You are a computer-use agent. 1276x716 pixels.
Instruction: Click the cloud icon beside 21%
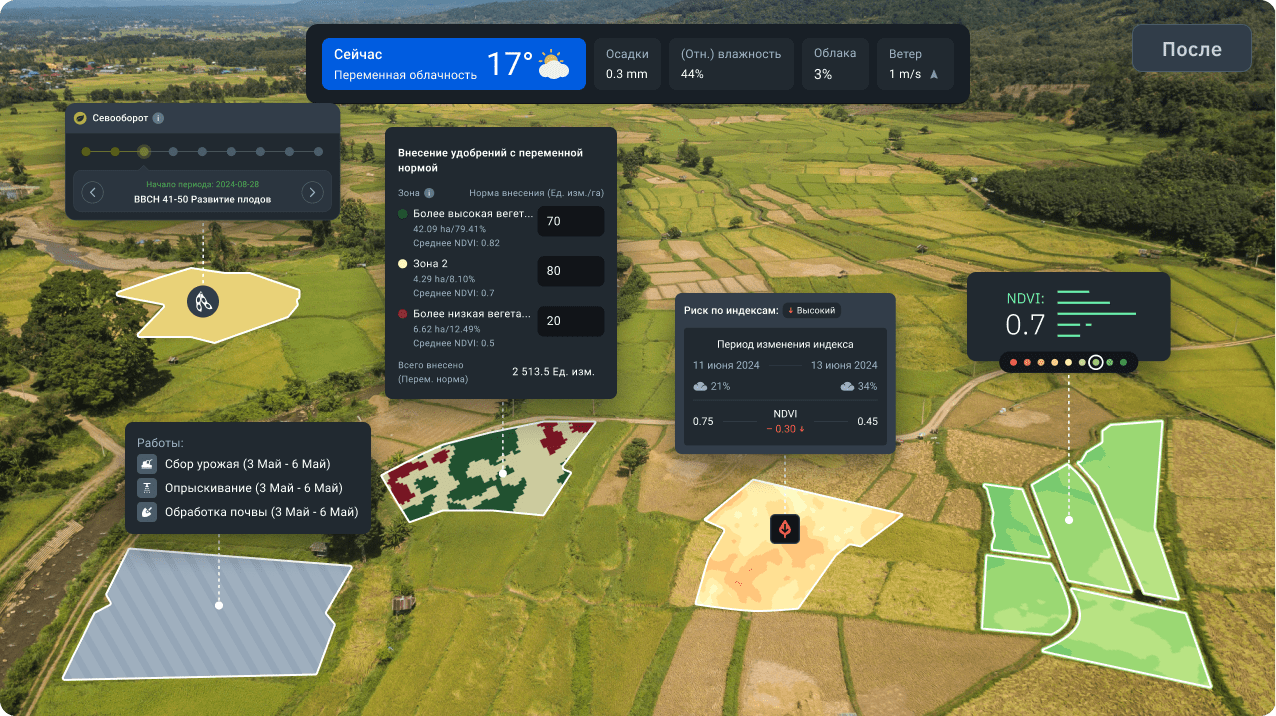pyautogui.click(x=700, y=386)
